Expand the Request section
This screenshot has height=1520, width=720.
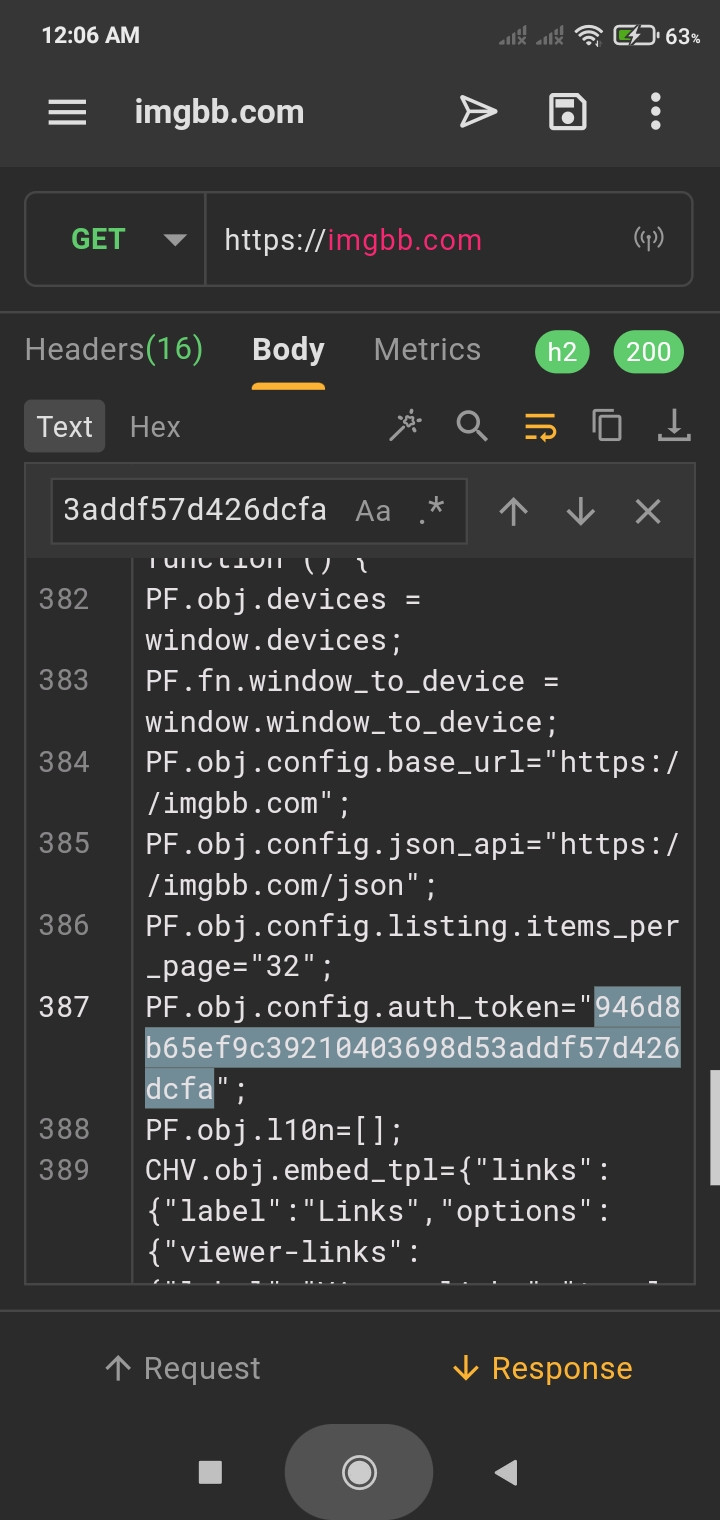(x=183, y=1368)
